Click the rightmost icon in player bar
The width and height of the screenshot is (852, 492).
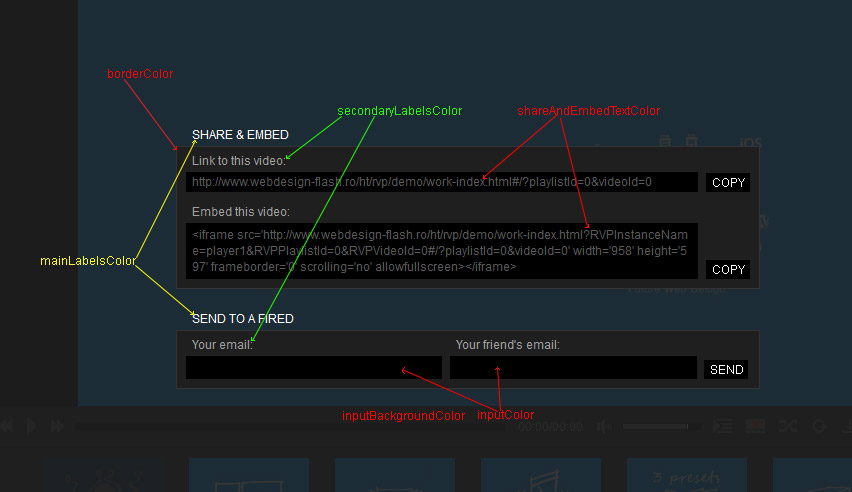pyautogui.click(x=846, y=426)
